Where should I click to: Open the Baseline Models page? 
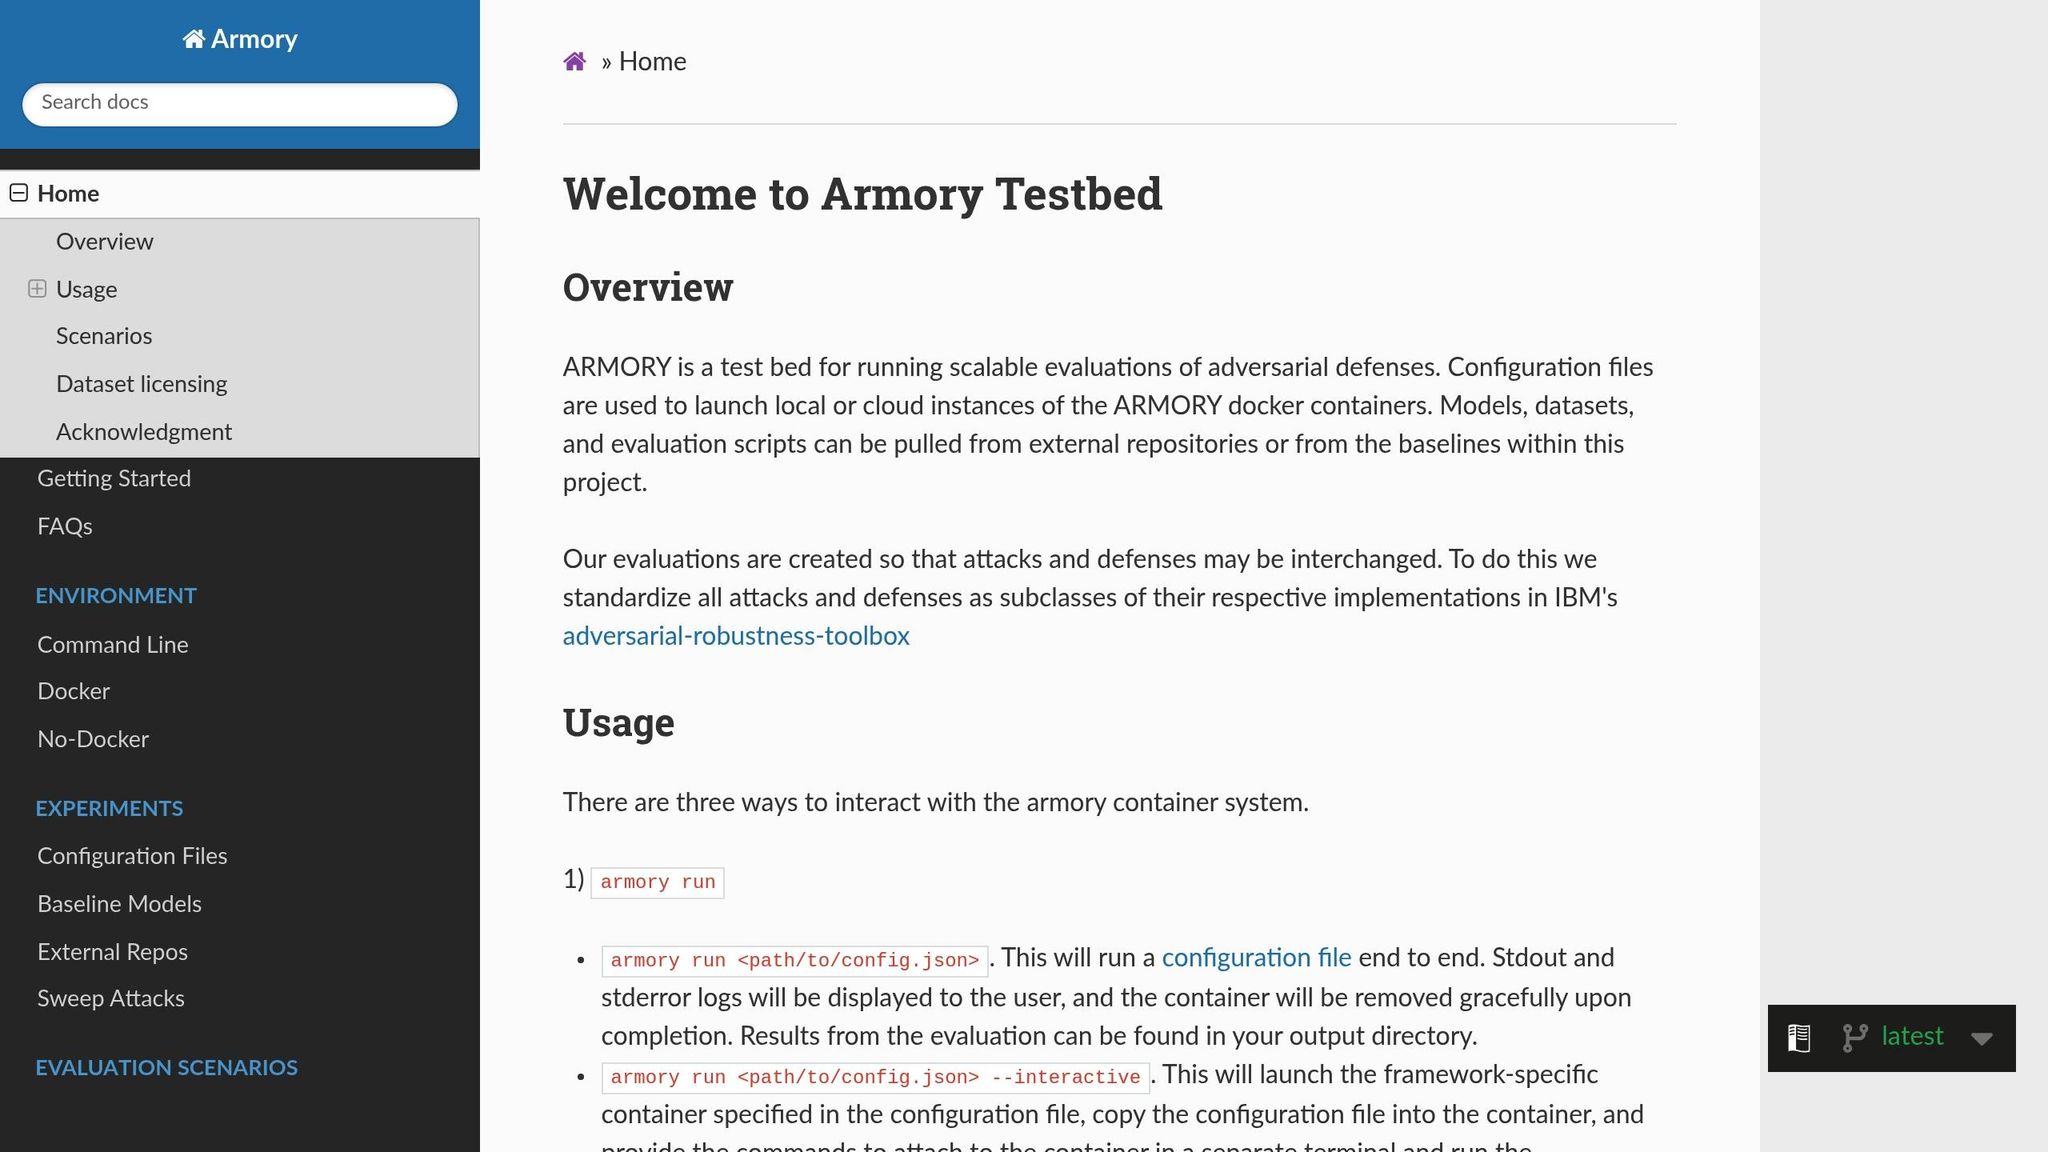[x=120, y=904]
